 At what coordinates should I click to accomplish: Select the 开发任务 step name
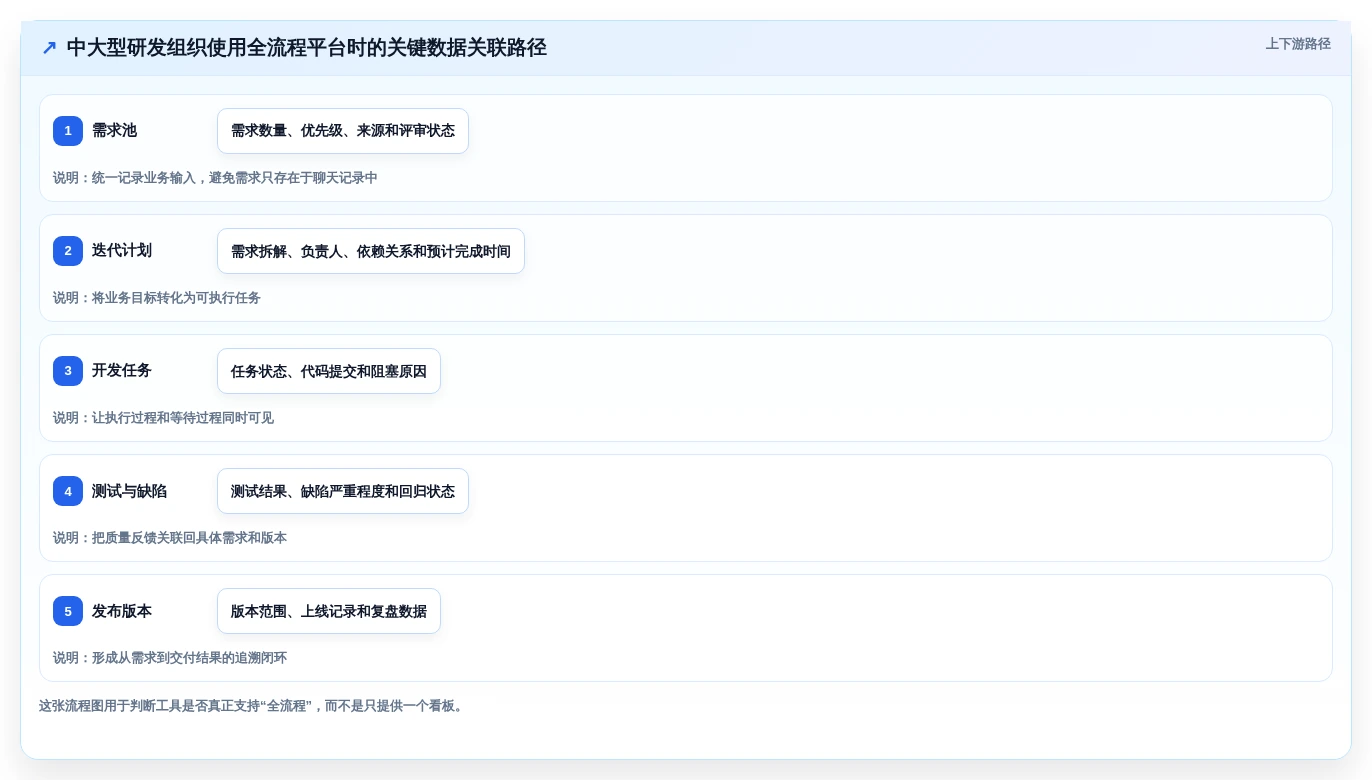pyautogui.click(x=122, y=371)
